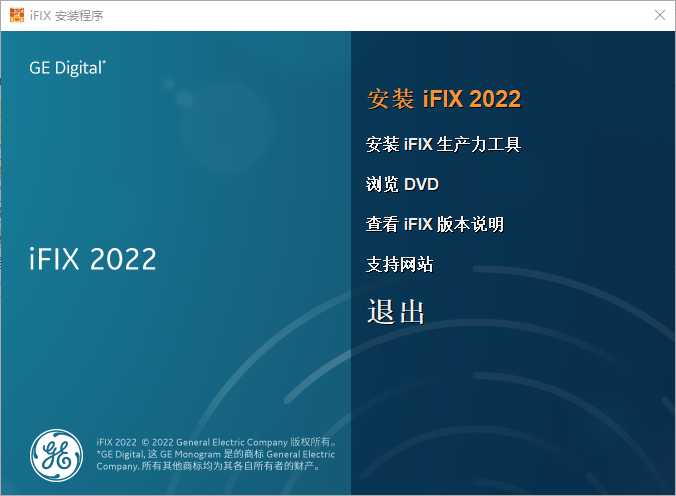
Task: Click the large iFIX 2022 product title
Action: (92, 258)
